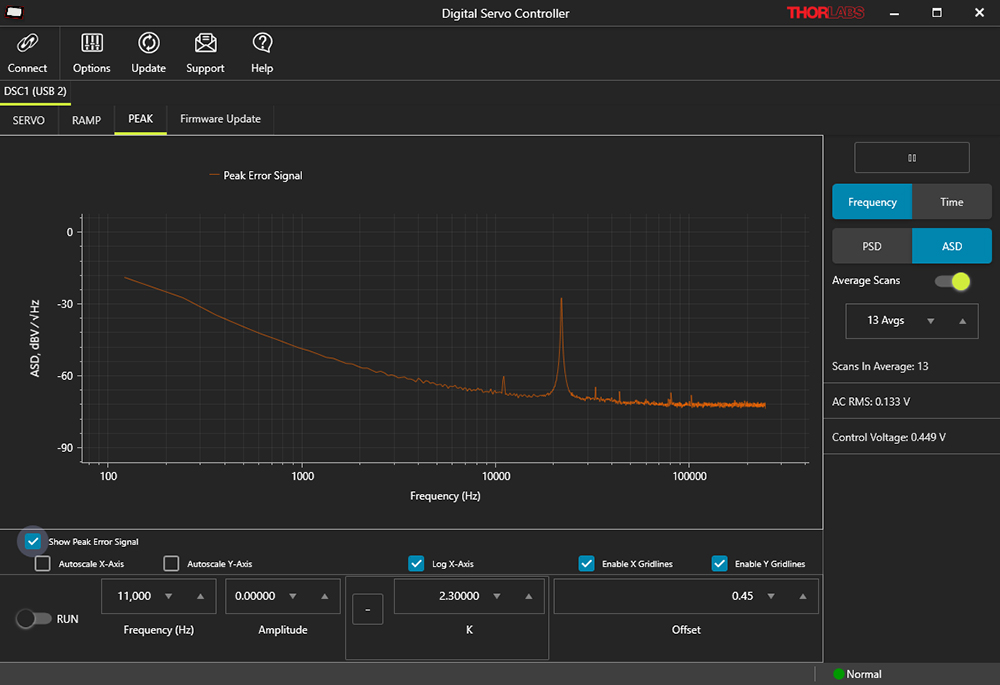Click the Amplitude value field
The width and height of the screenshot is (1000, 685).
(255, 596)
